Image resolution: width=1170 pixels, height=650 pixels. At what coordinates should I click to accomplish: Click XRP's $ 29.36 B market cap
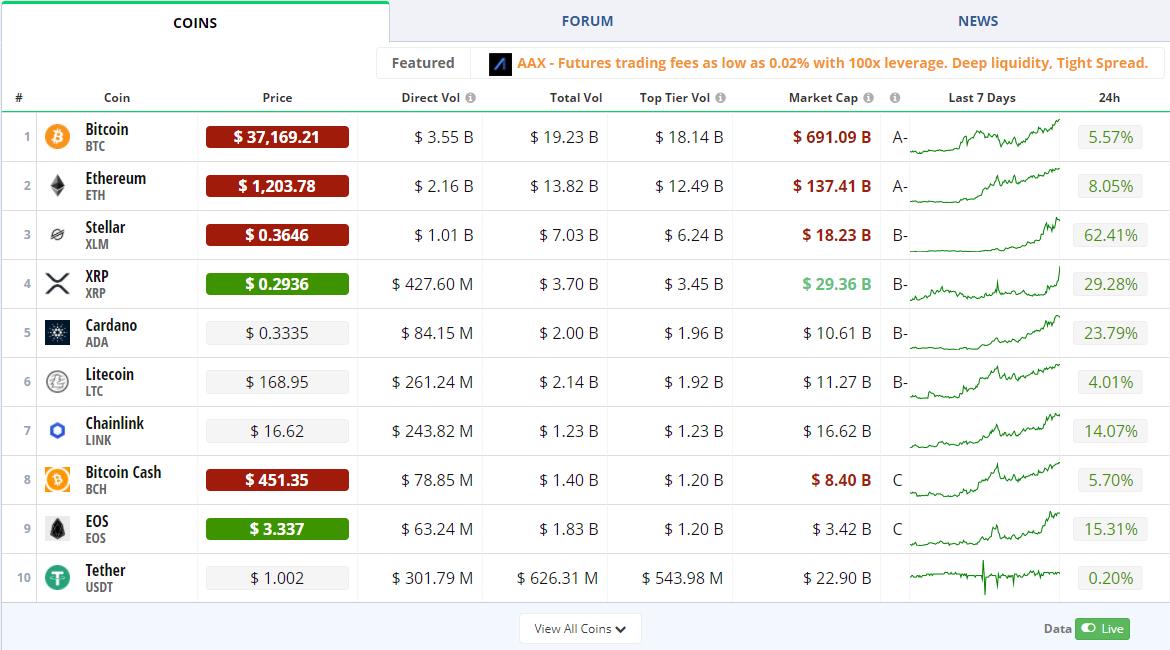coord(836,284)
